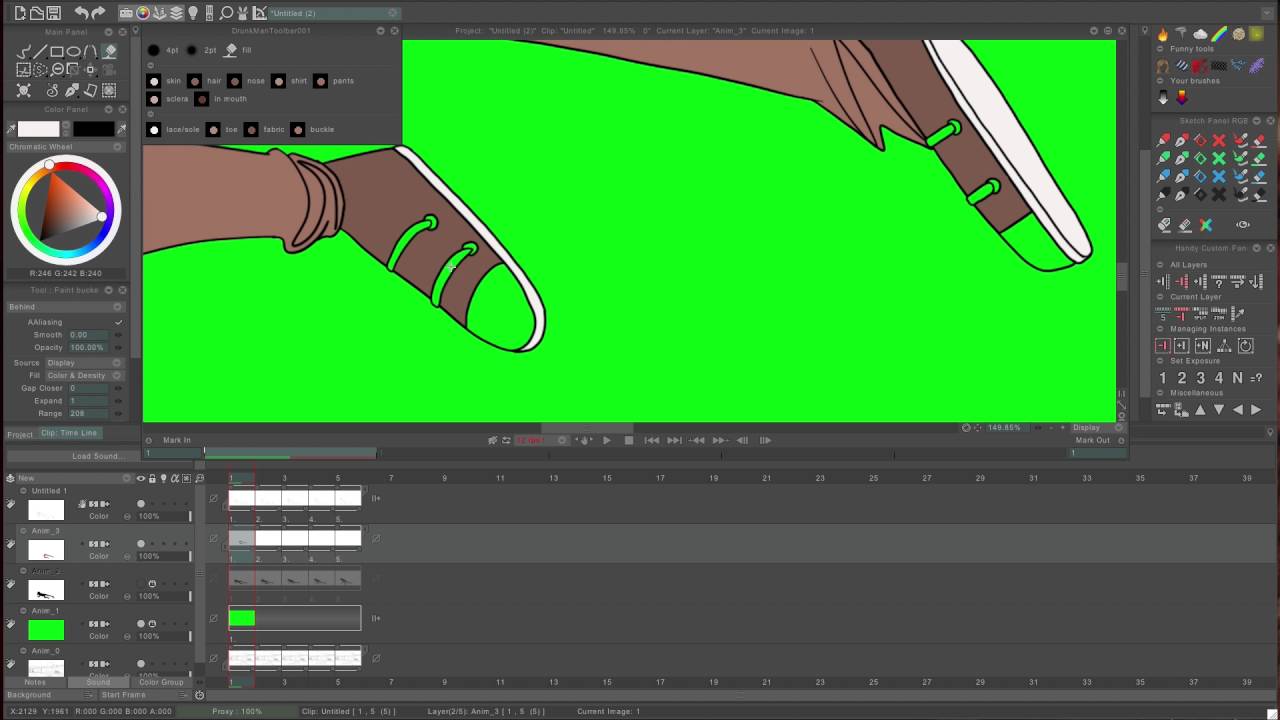
Task: Select the blue pencil in Sketch Panel RGB
Action: point(1163,177)
